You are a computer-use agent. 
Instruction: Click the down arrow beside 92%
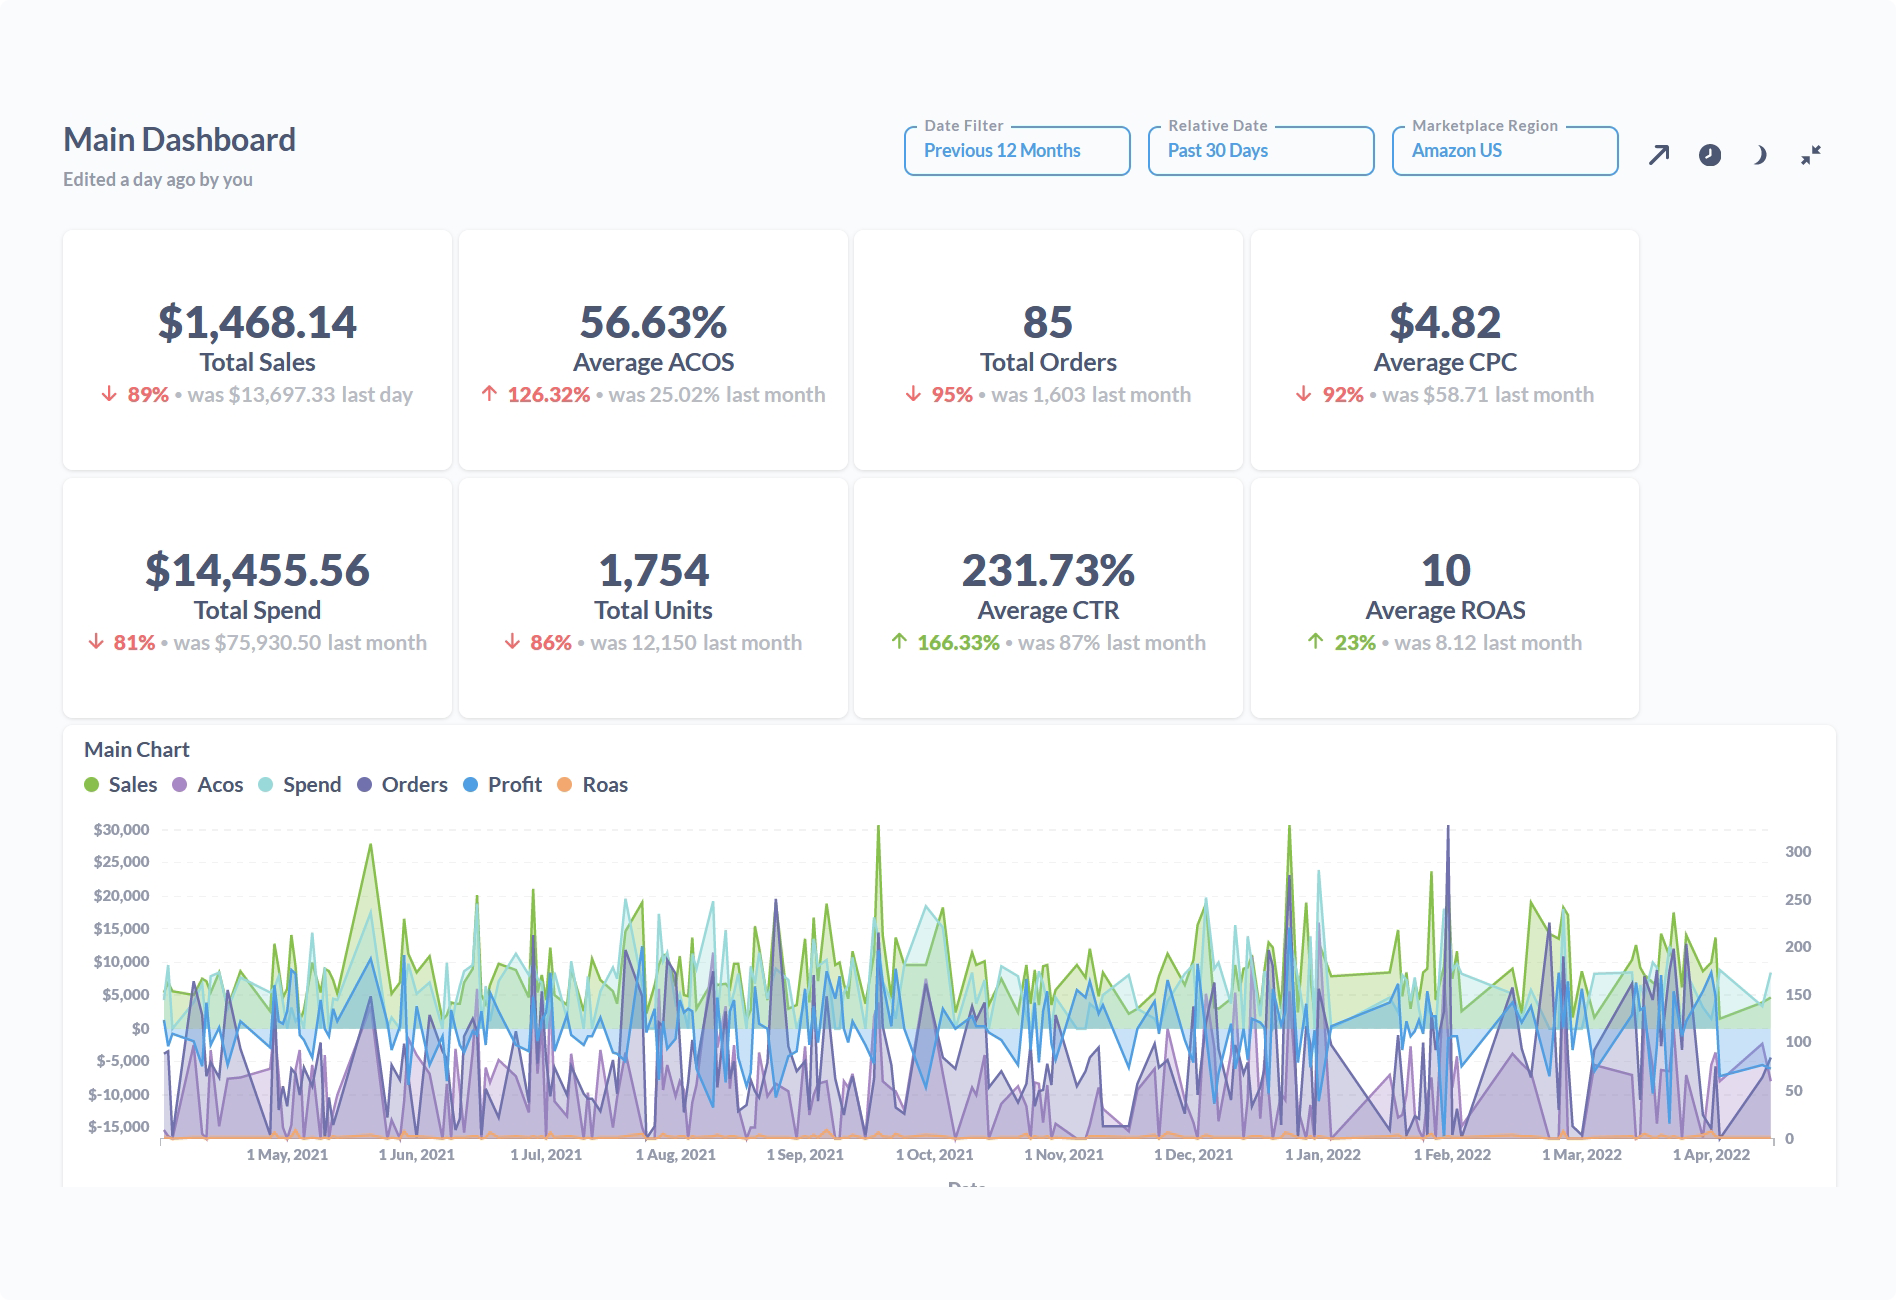tap(1303, 394)
